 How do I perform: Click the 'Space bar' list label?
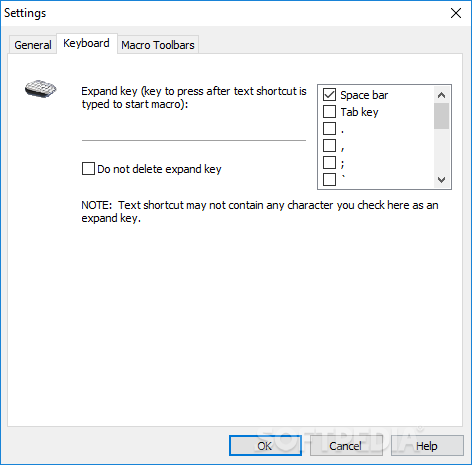tap(364, 95)
